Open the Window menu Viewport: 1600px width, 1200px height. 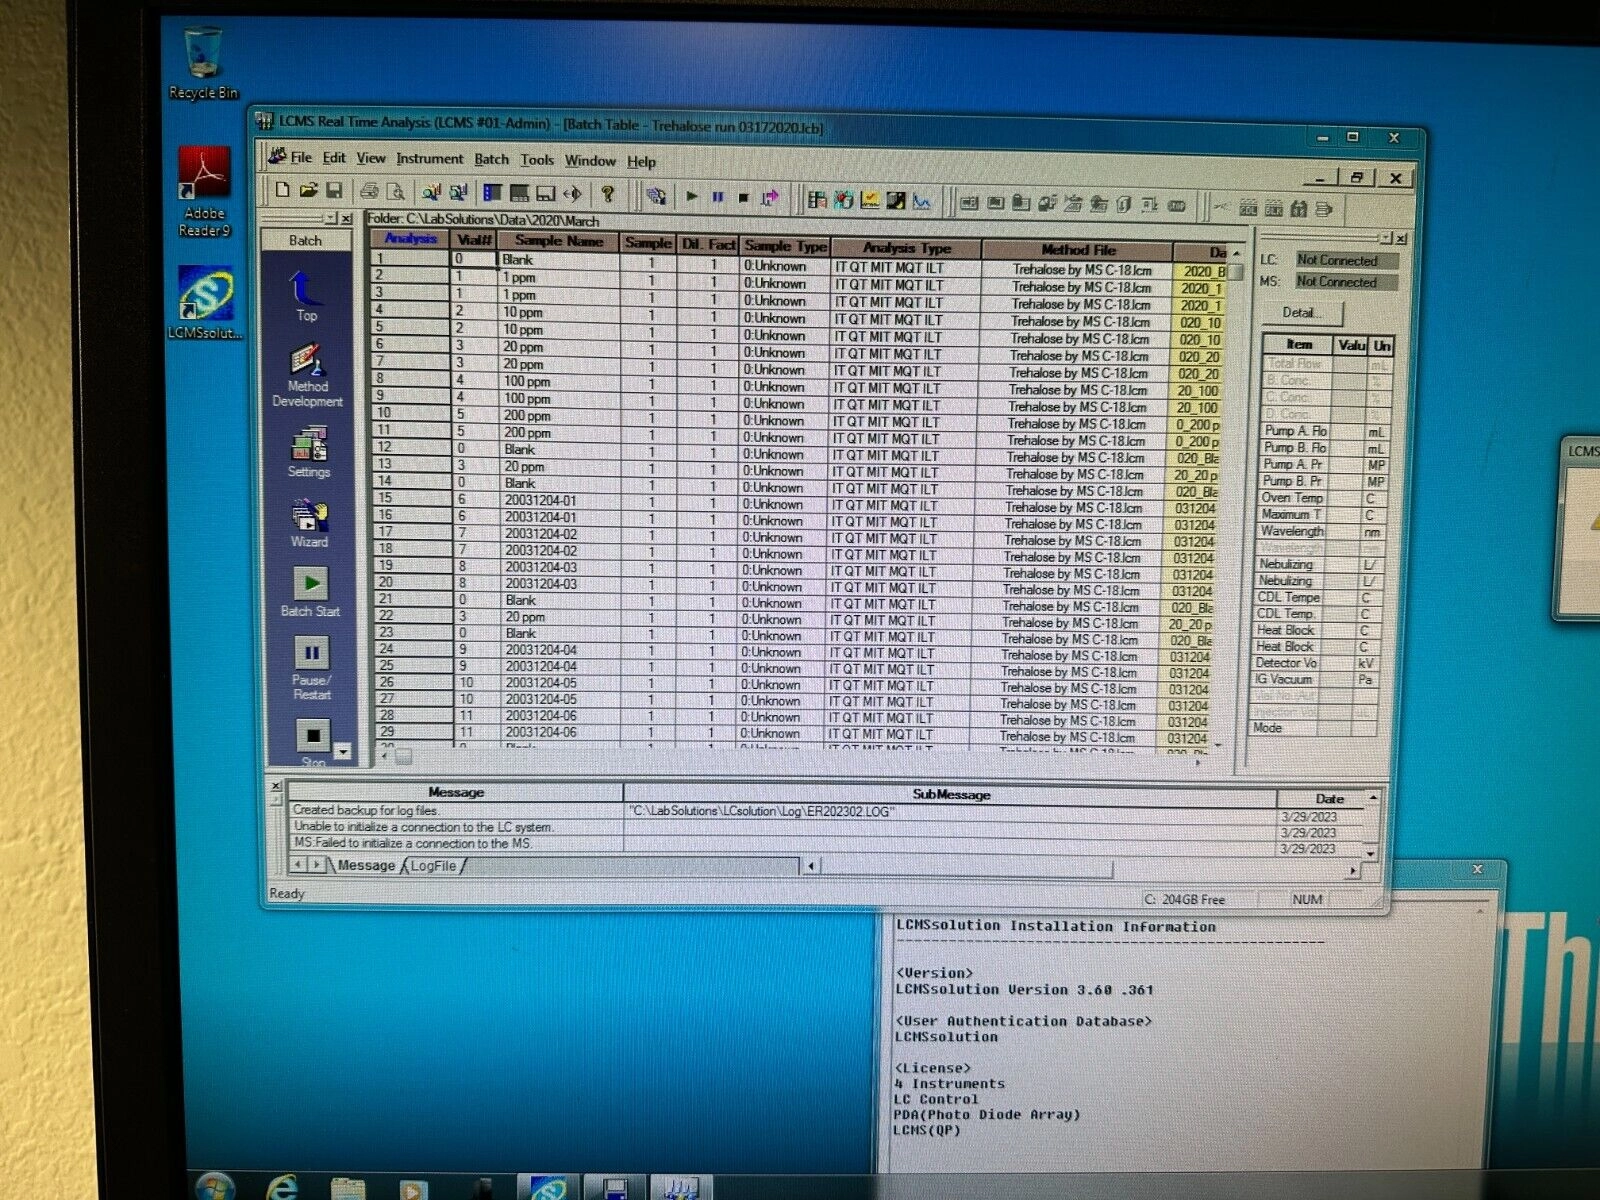click(590, 161)
